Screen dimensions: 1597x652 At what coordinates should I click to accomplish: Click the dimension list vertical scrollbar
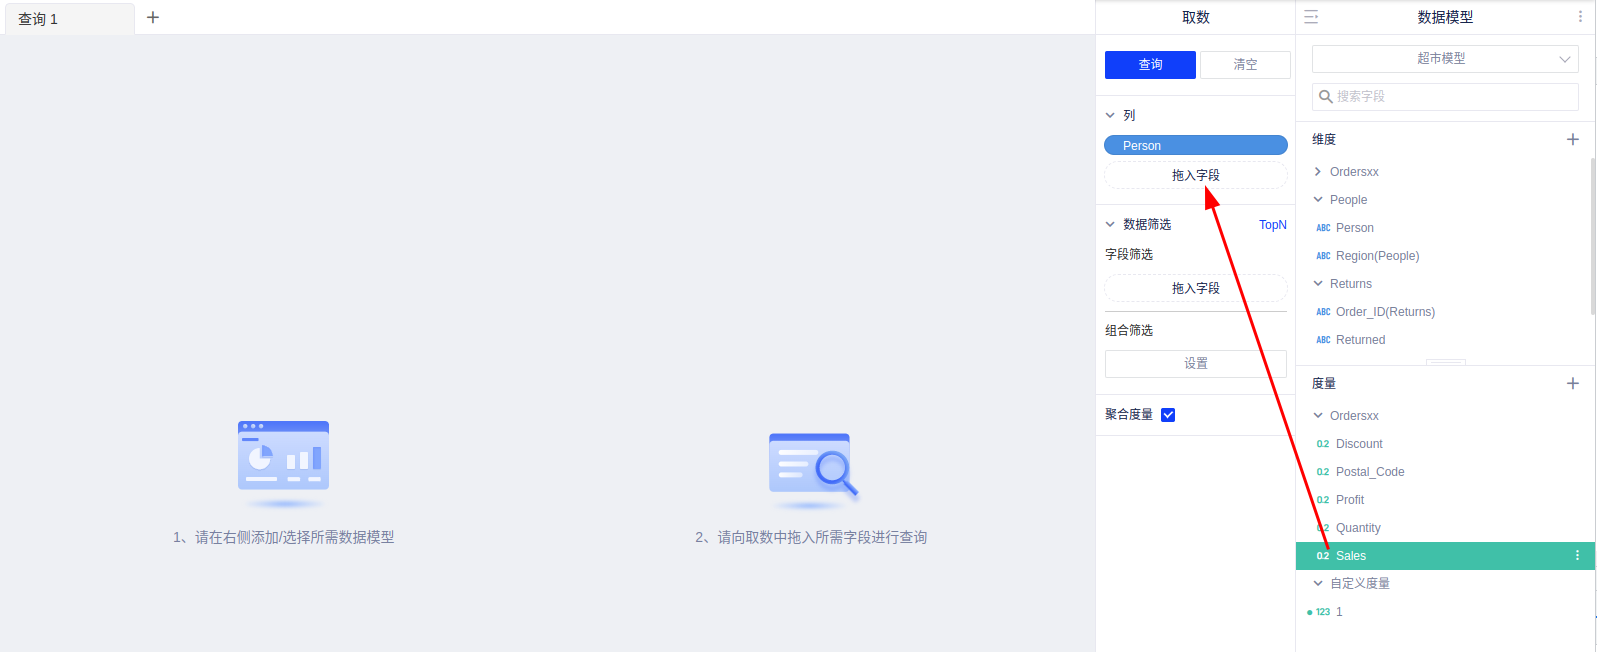click(1592, 235)
